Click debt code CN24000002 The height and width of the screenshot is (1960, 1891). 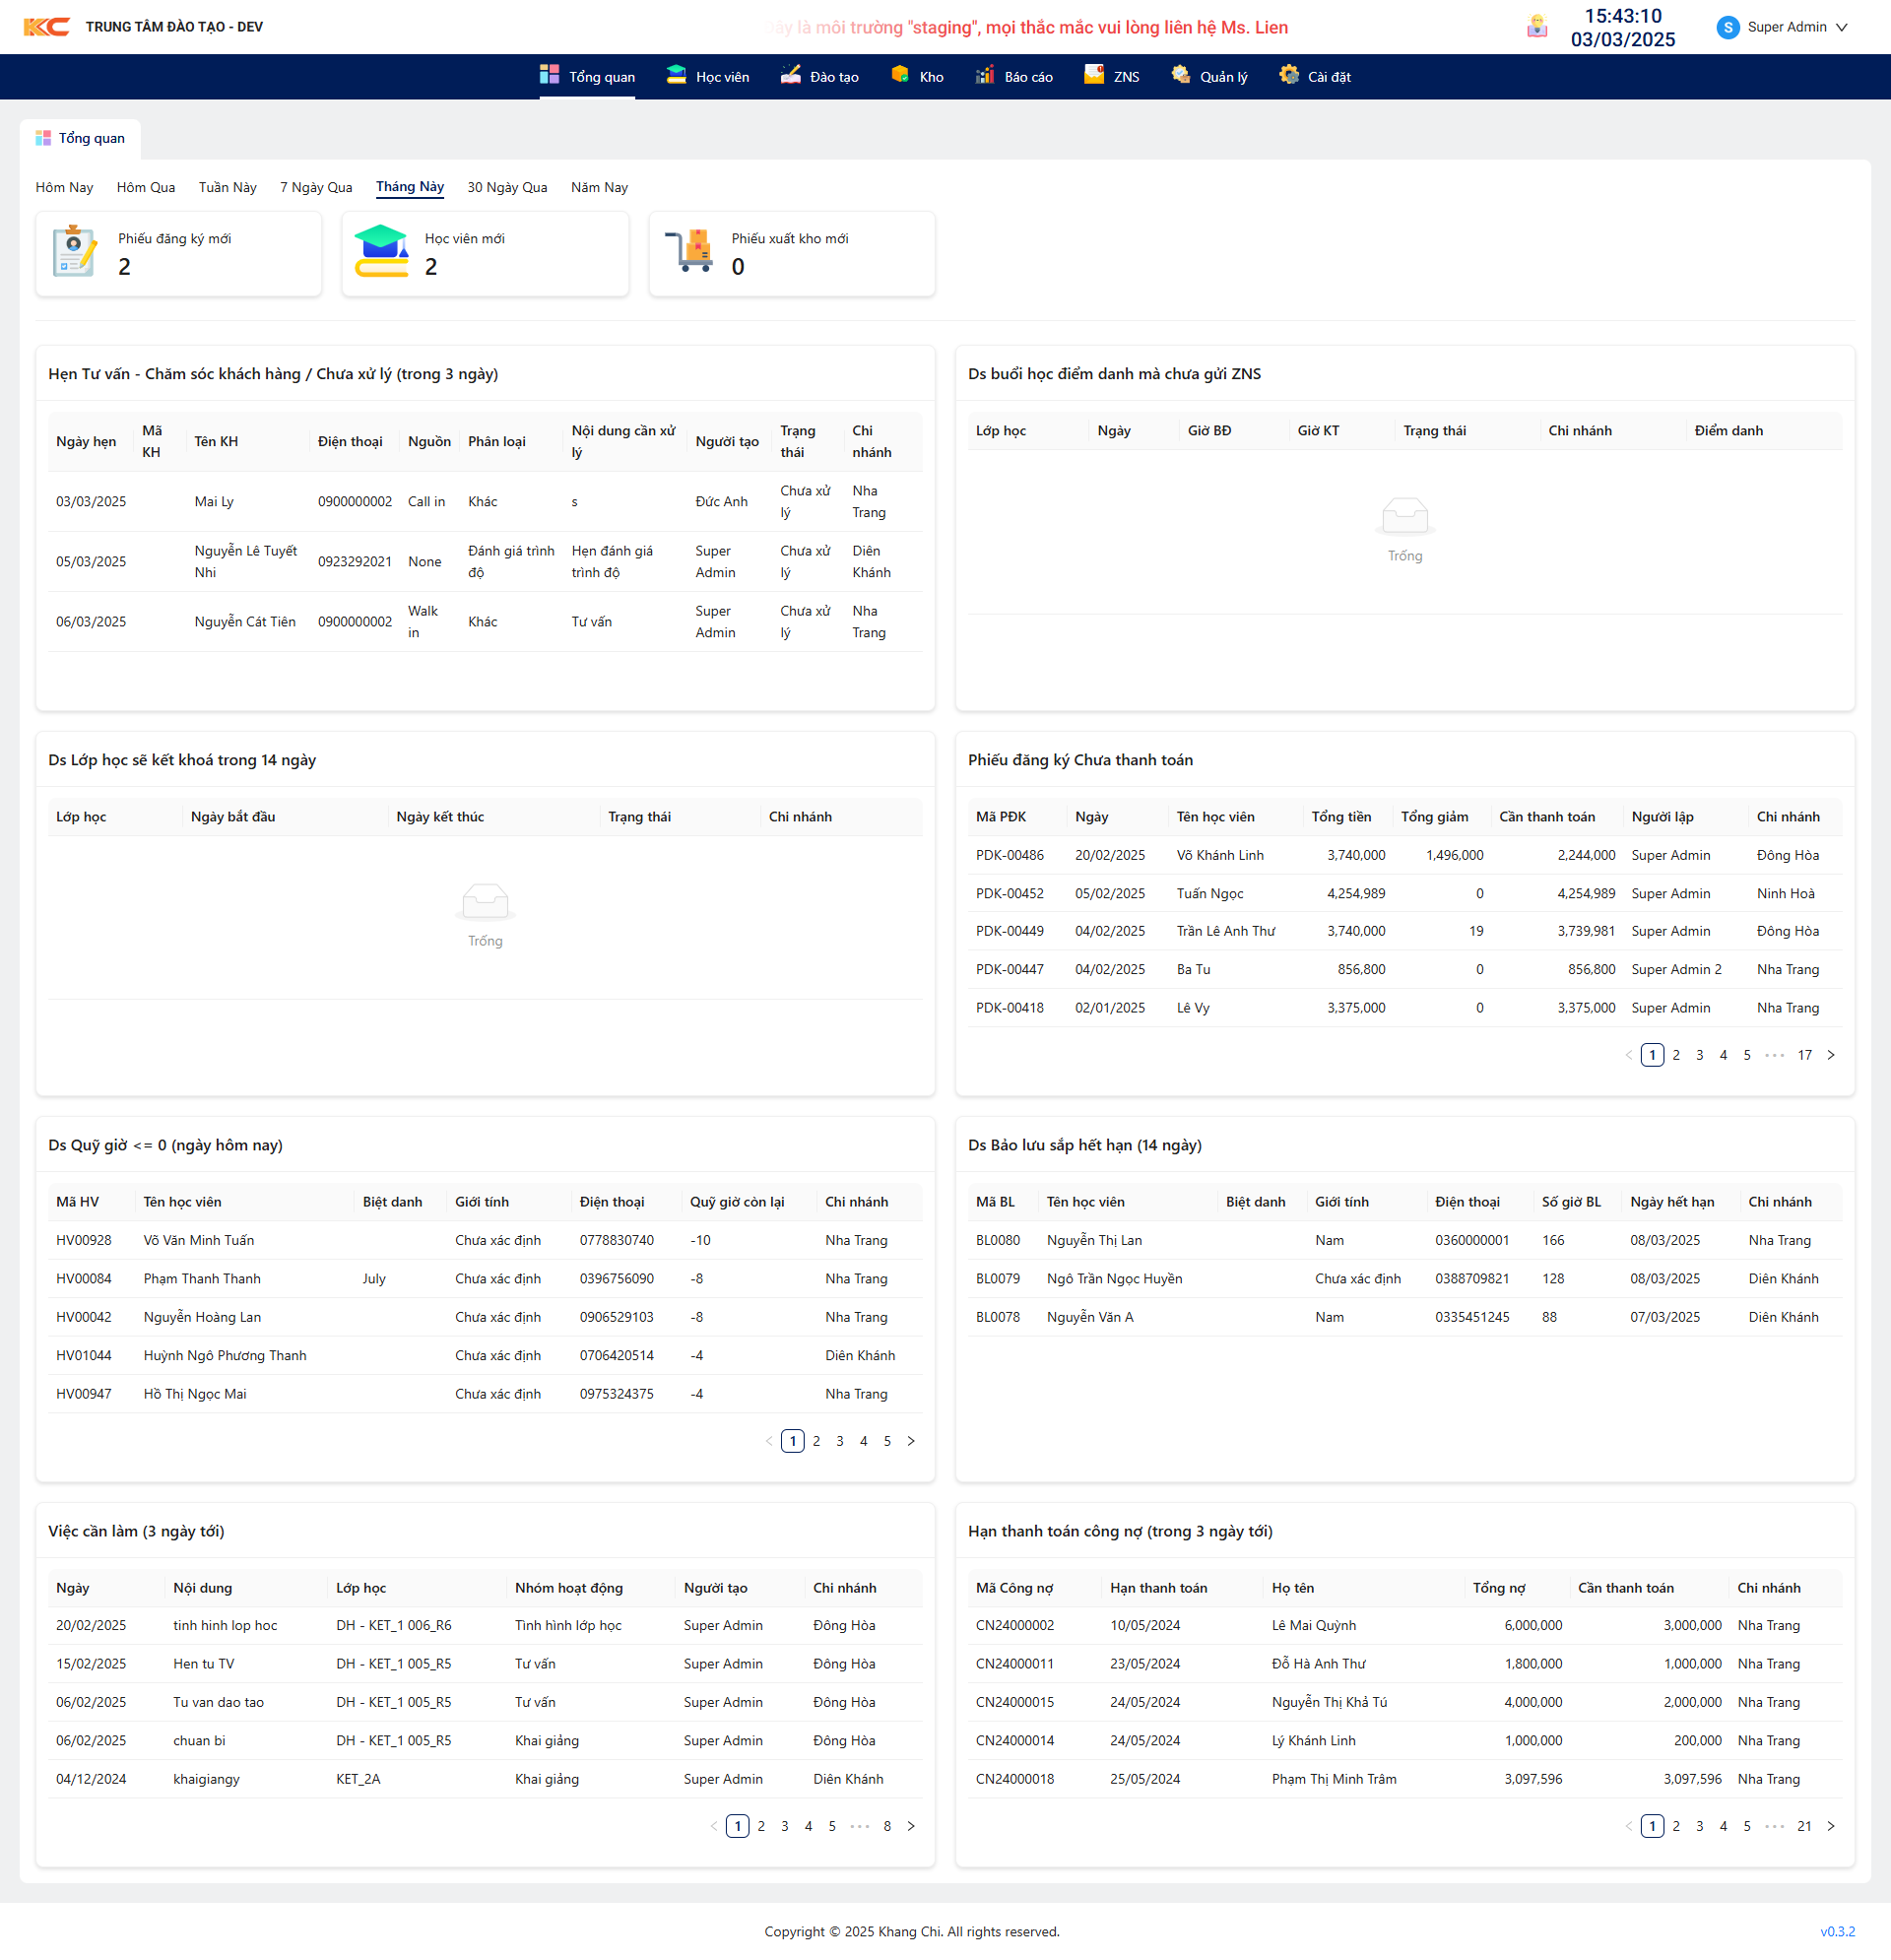(x=1015, y=1625)
